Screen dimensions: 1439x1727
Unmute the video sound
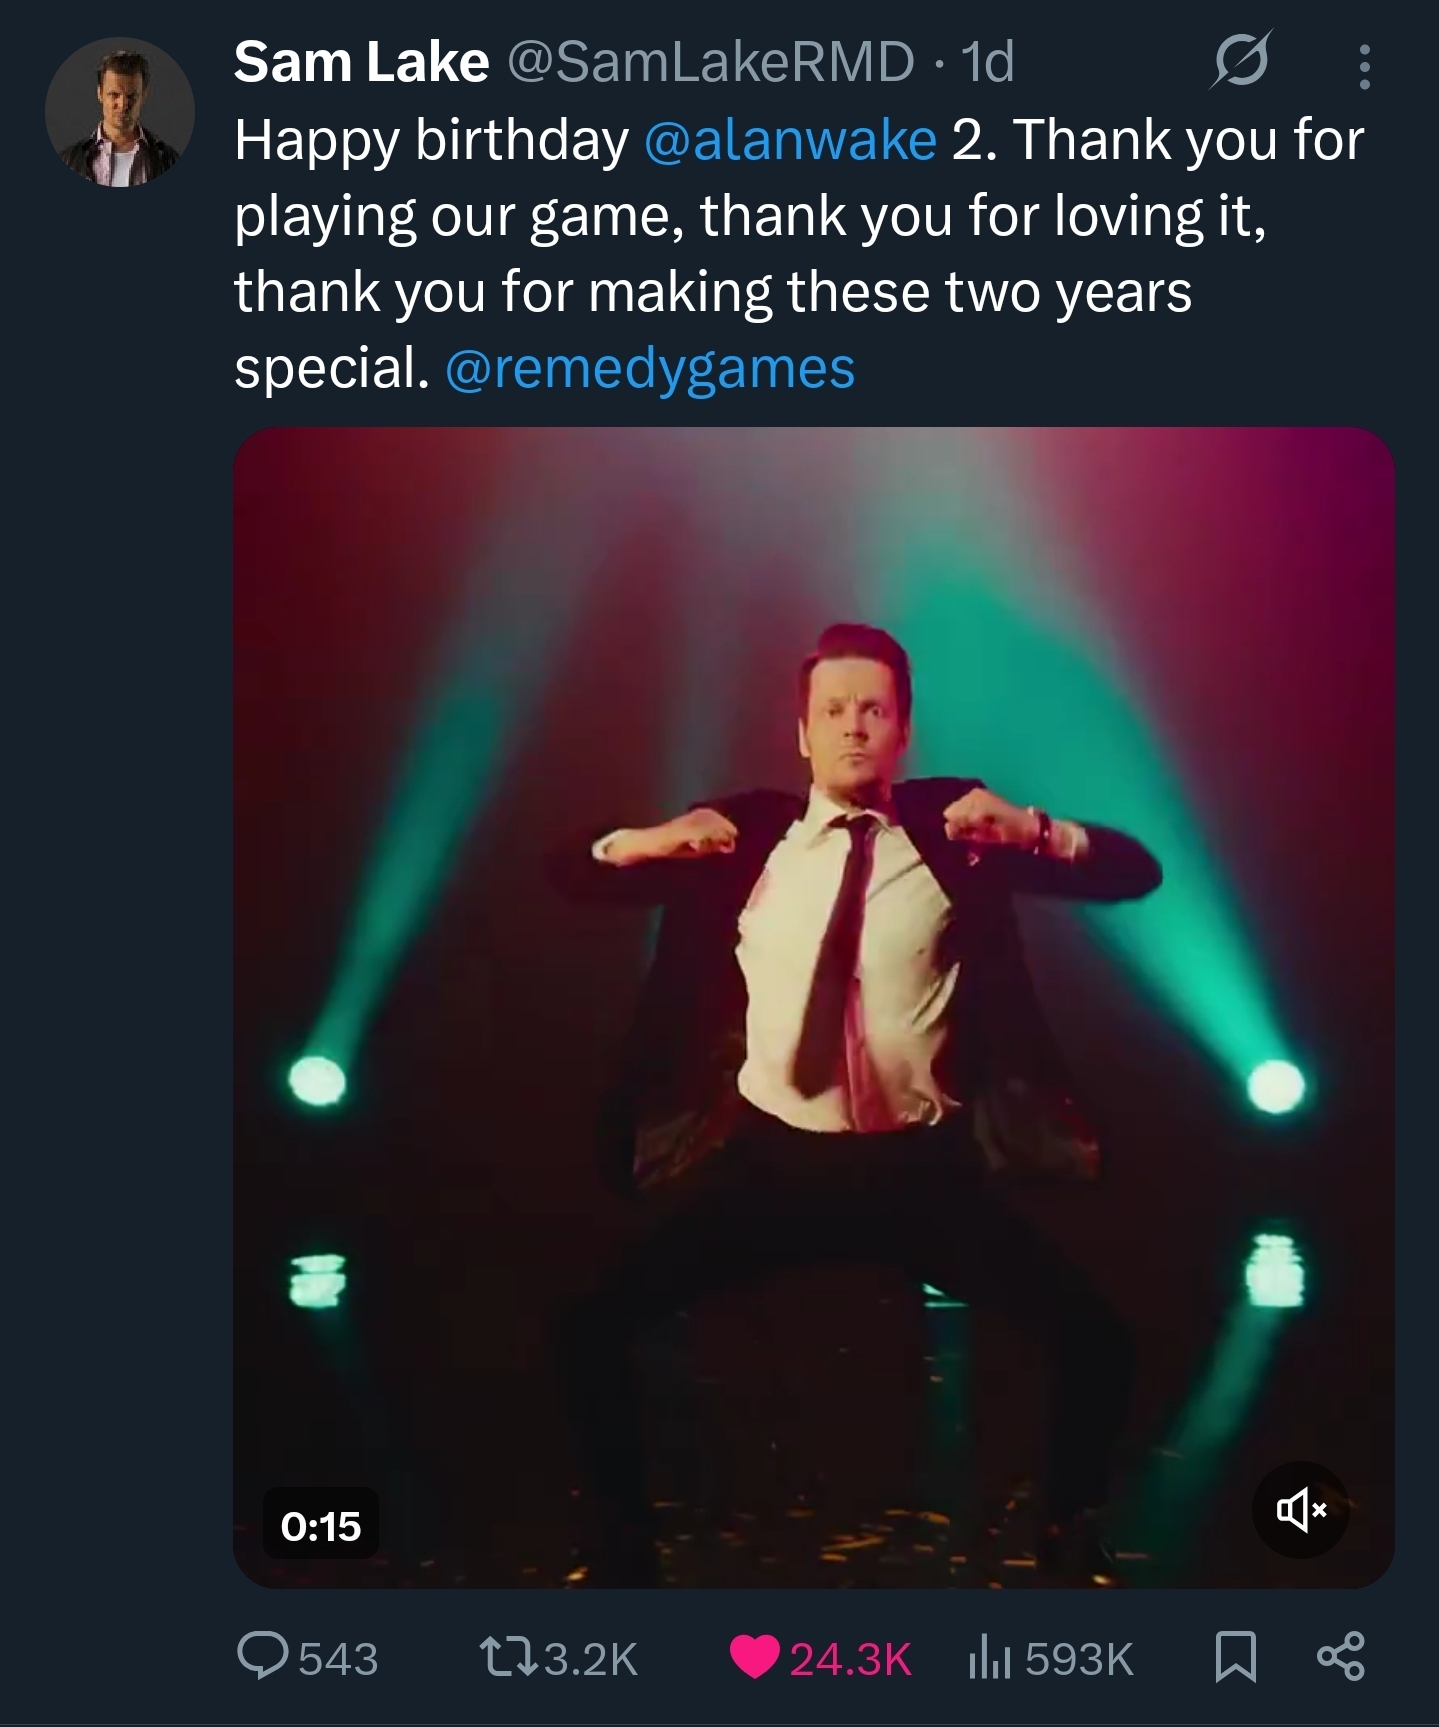[x=1300, y=1509]
